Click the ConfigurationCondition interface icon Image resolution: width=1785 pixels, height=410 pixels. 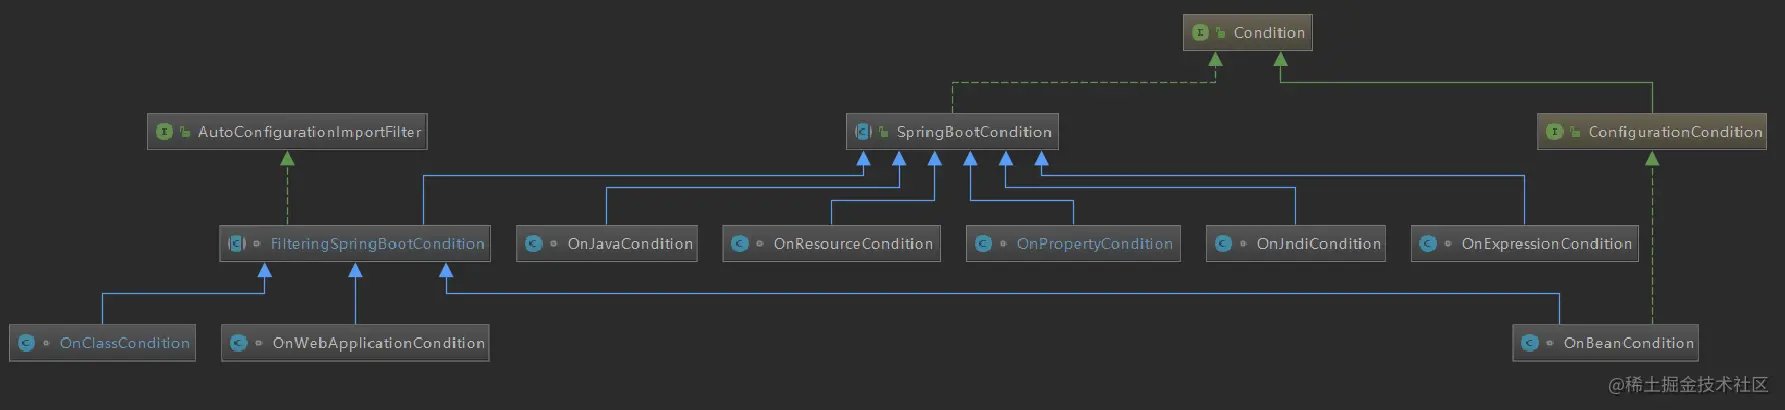[1555, 132]
